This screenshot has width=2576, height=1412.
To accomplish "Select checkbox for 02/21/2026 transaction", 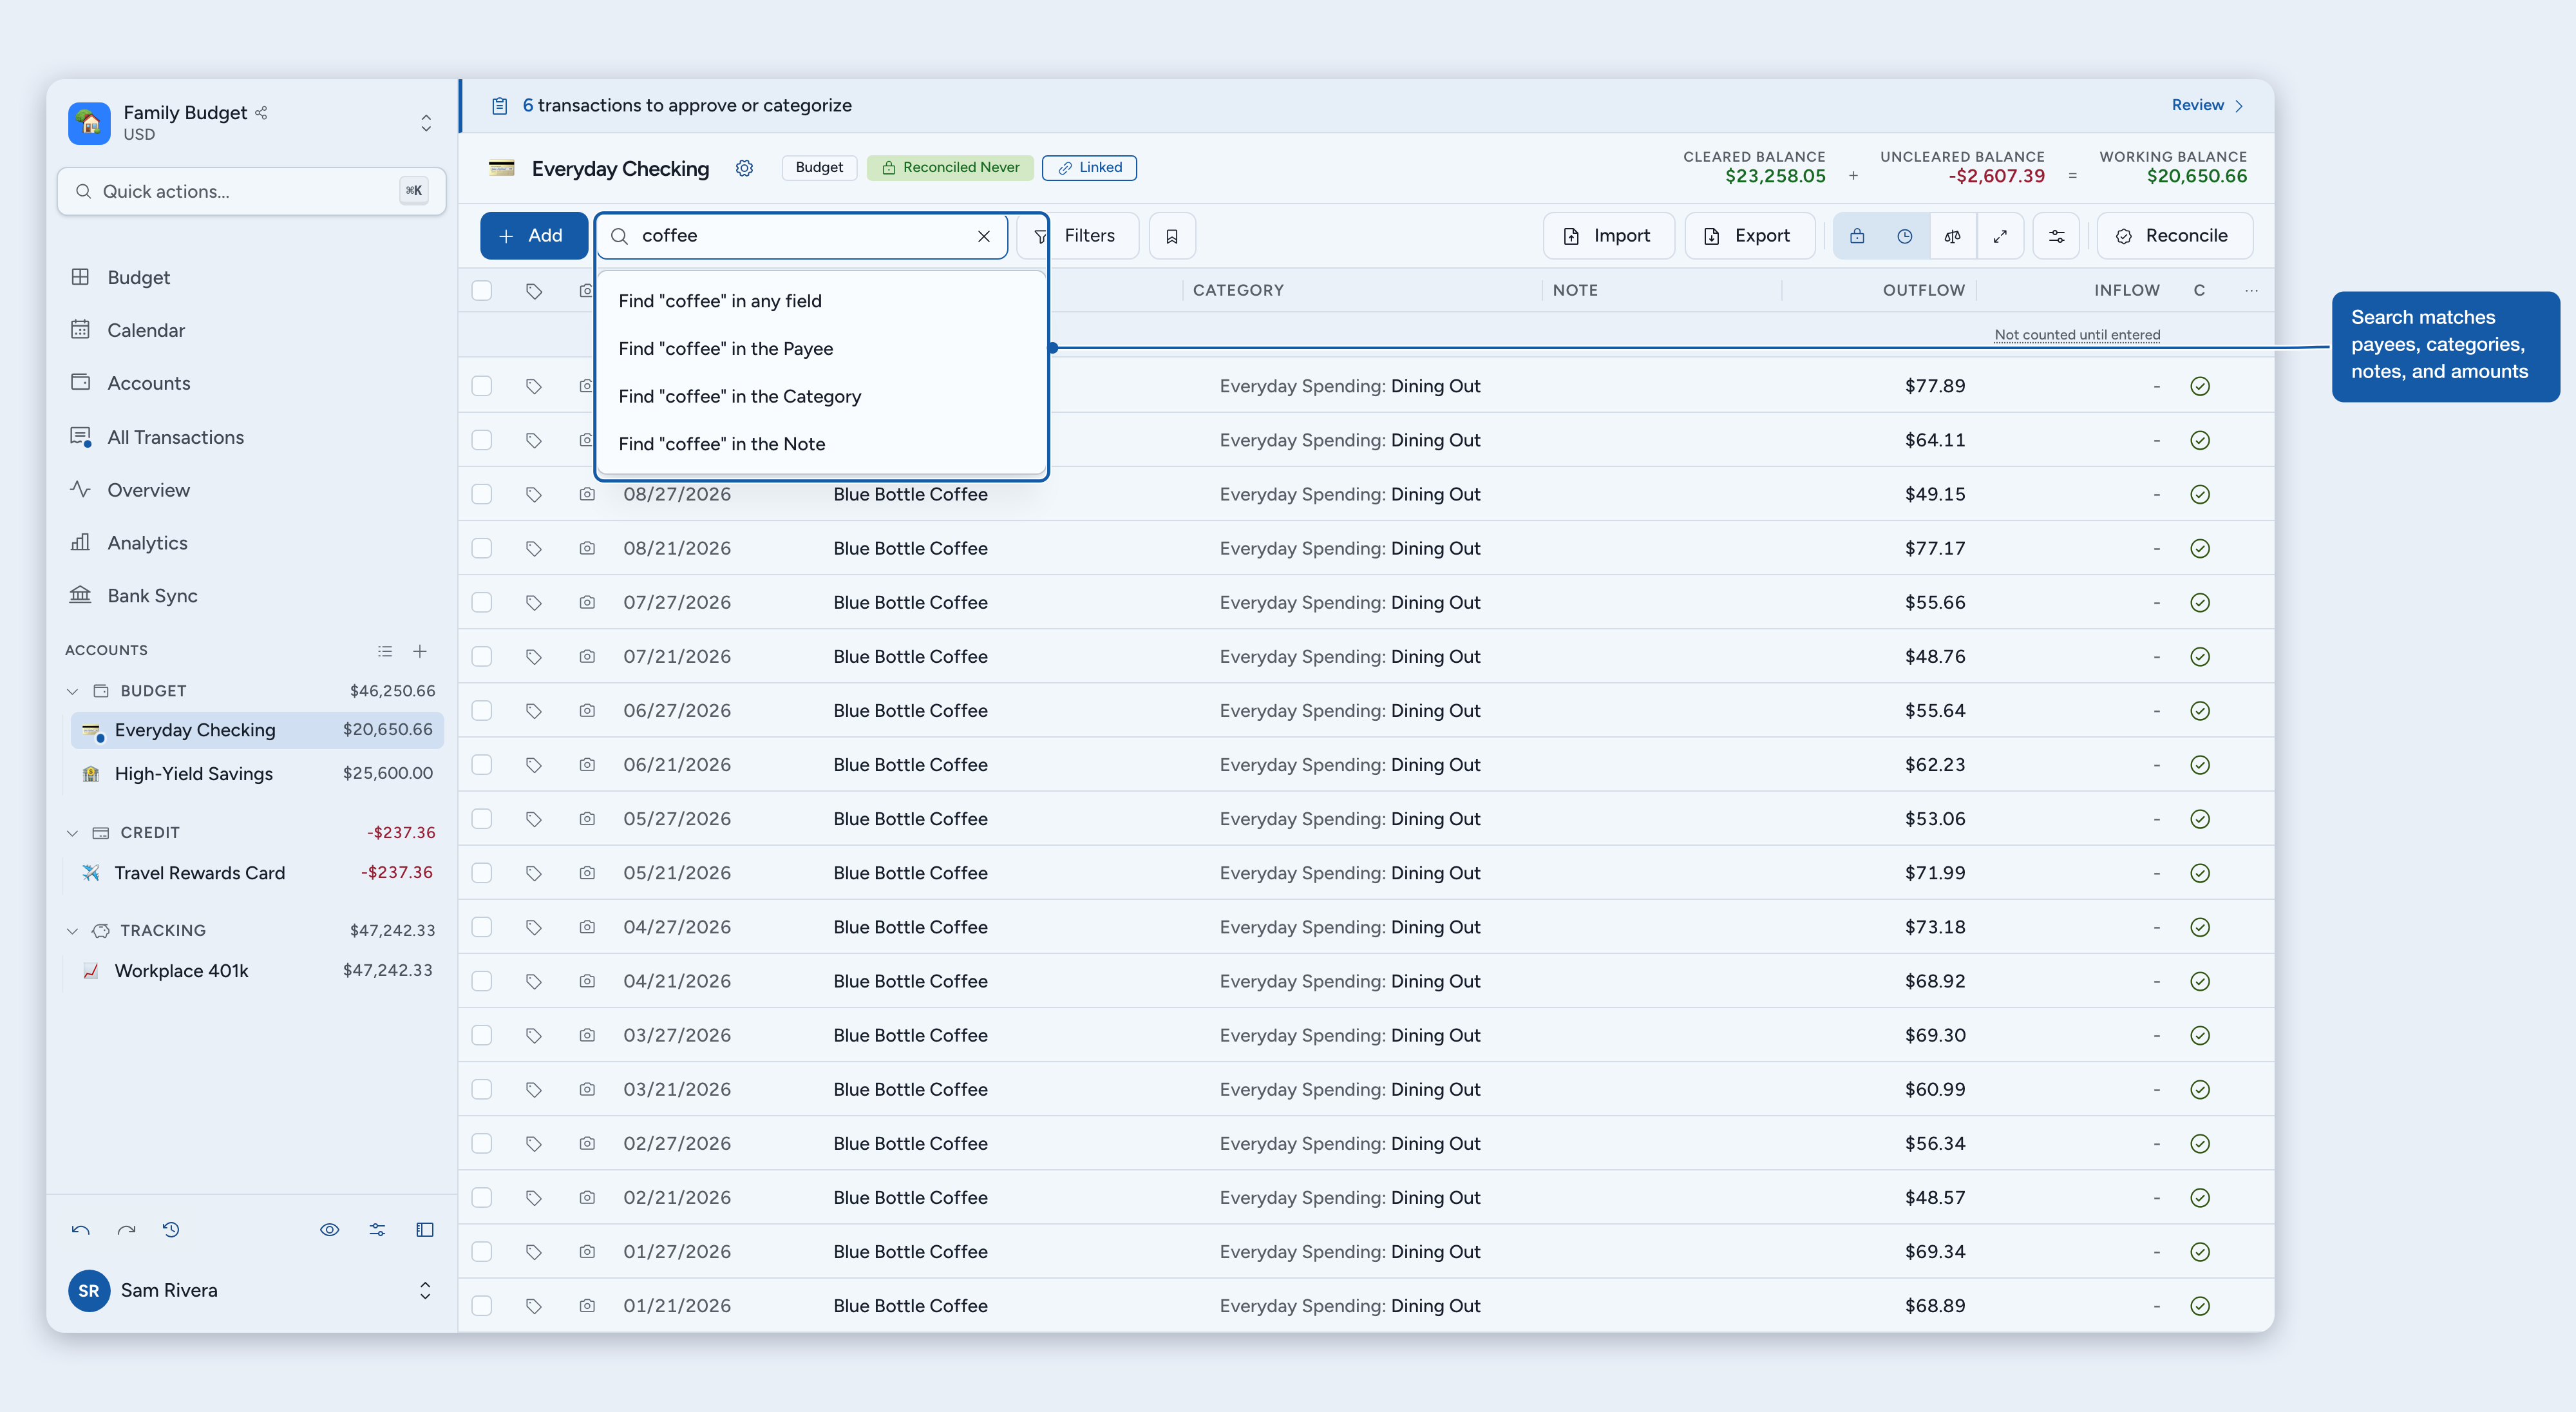I will [x=482, y=1198].
